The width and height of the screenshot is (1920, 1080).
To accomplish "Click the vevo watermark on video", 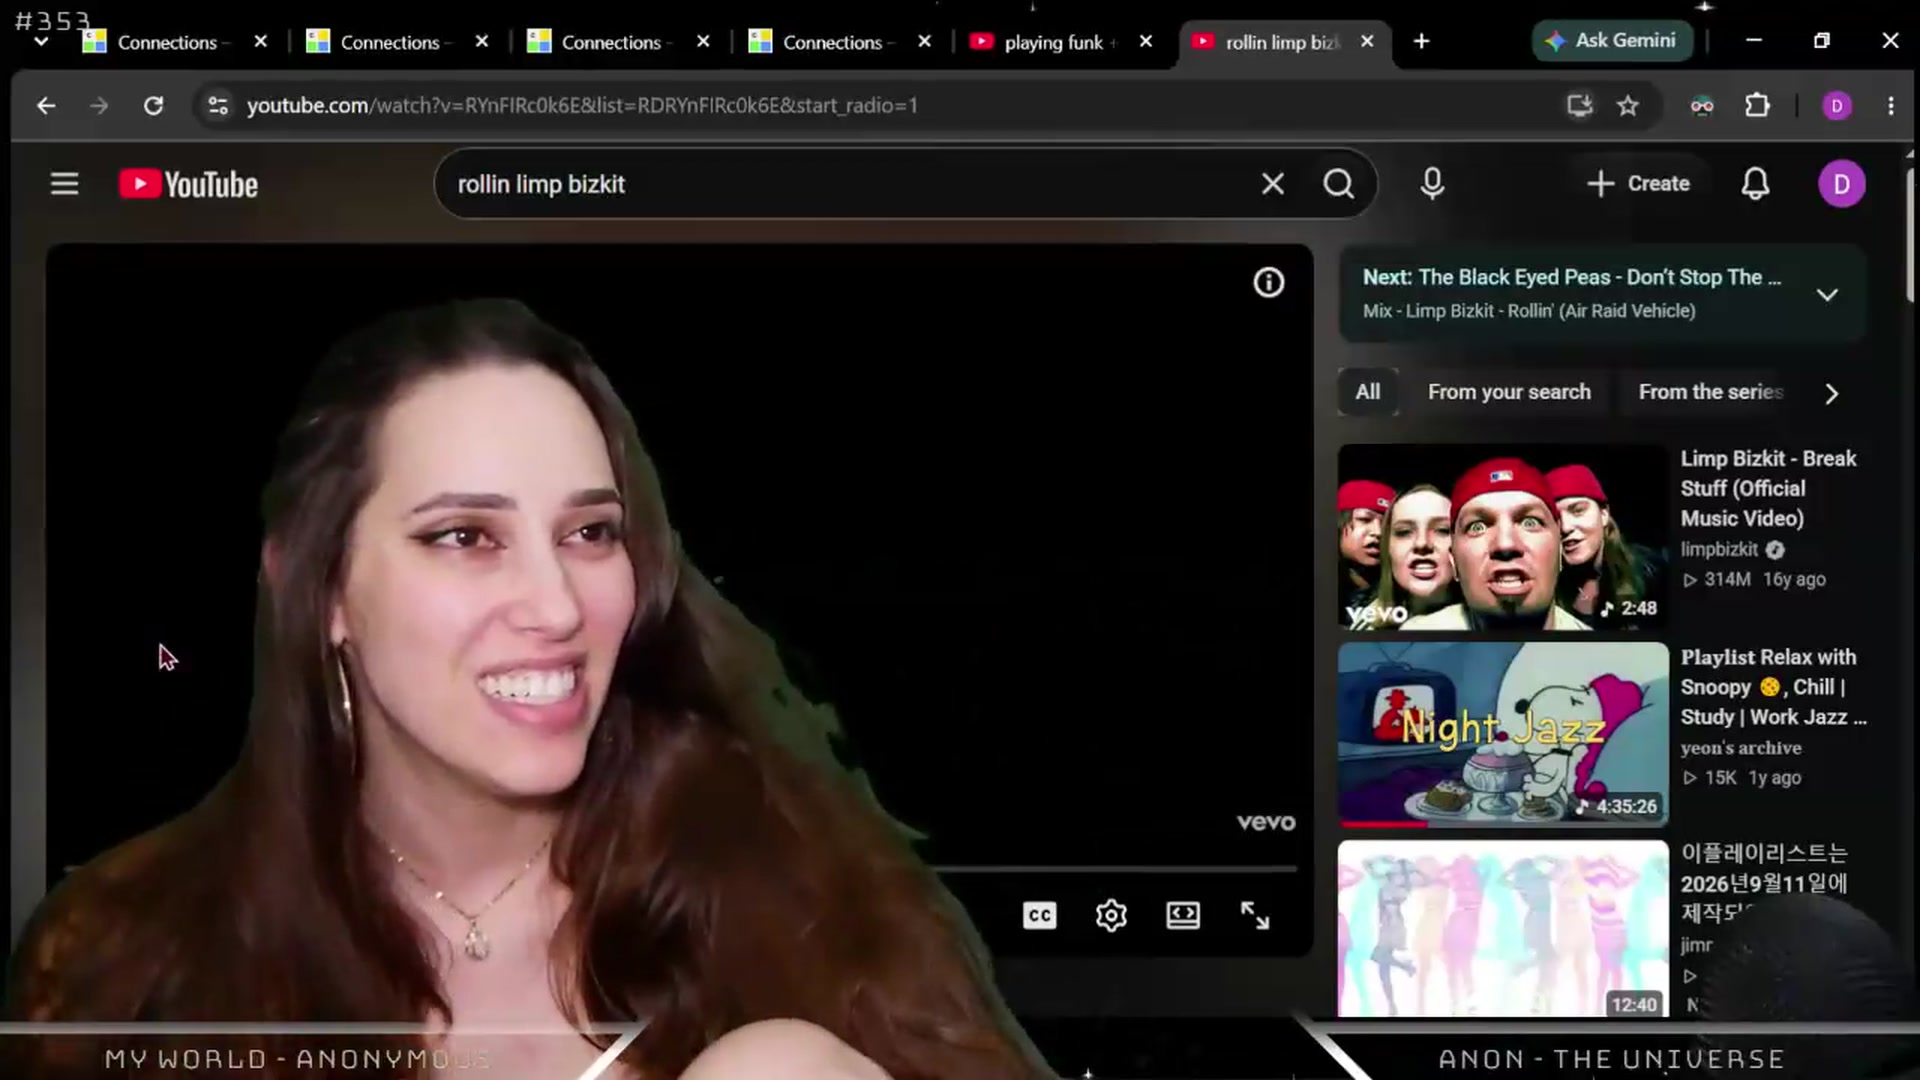I will click(1266, 822).
